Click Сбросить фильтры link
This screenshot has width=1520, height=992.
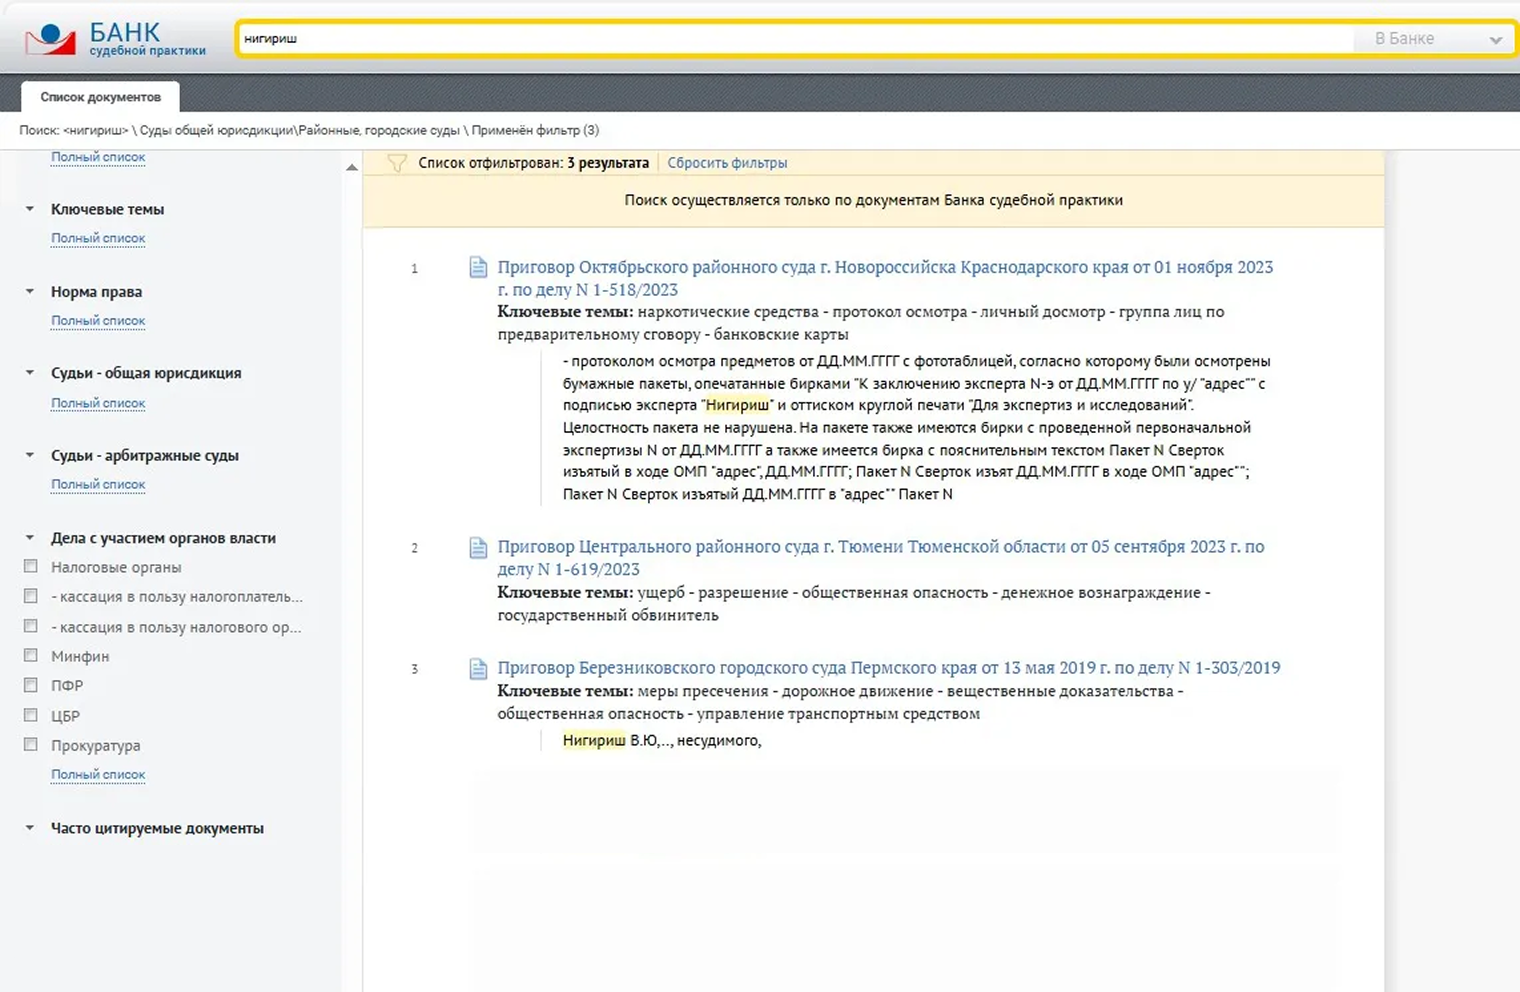[x=727, y=163]
